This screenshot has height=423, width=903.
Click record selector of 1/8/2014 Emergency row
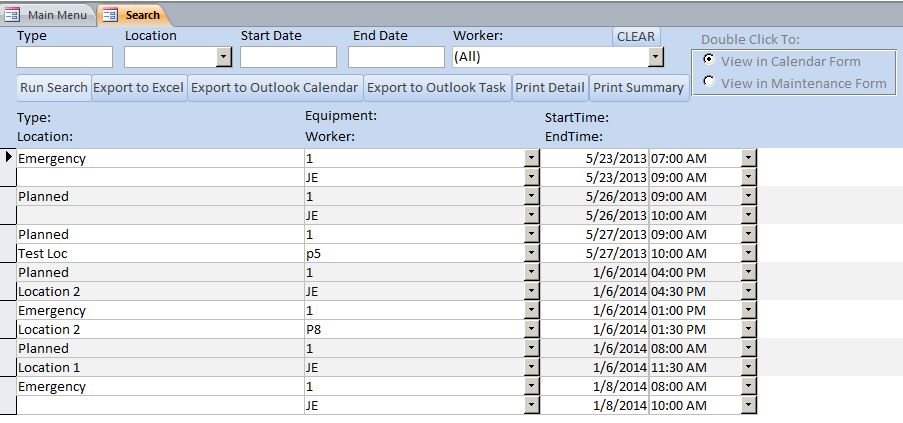(x=8, y=395)
